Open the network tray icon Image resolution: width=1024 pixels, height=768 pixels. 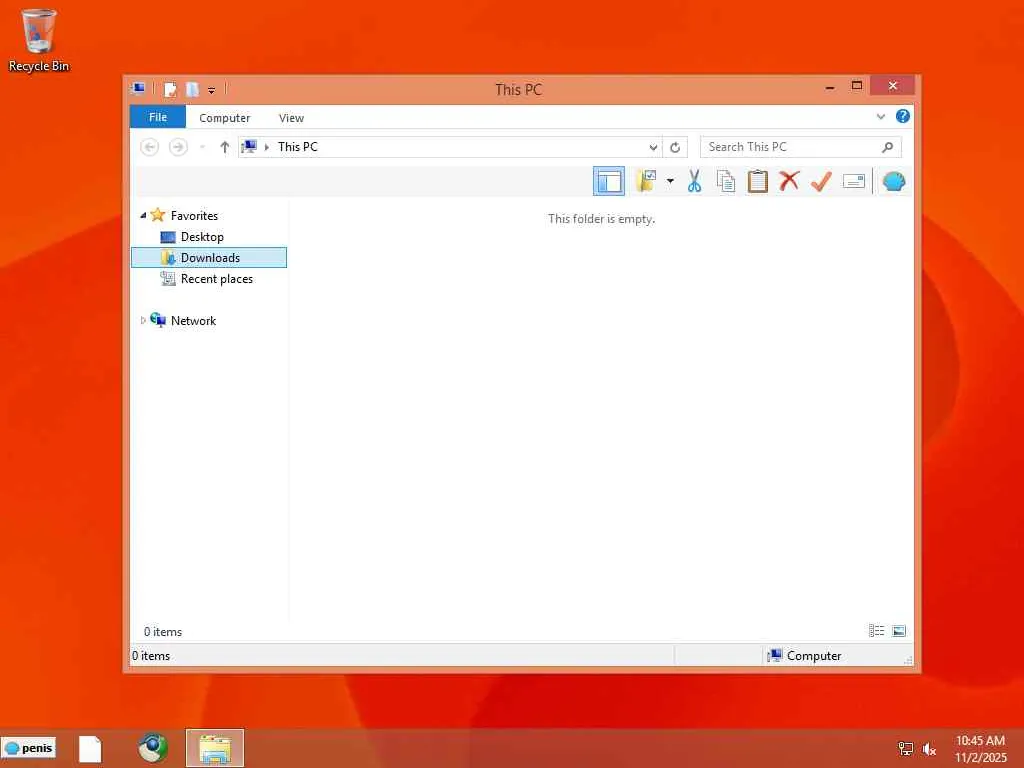pos(905,749)
